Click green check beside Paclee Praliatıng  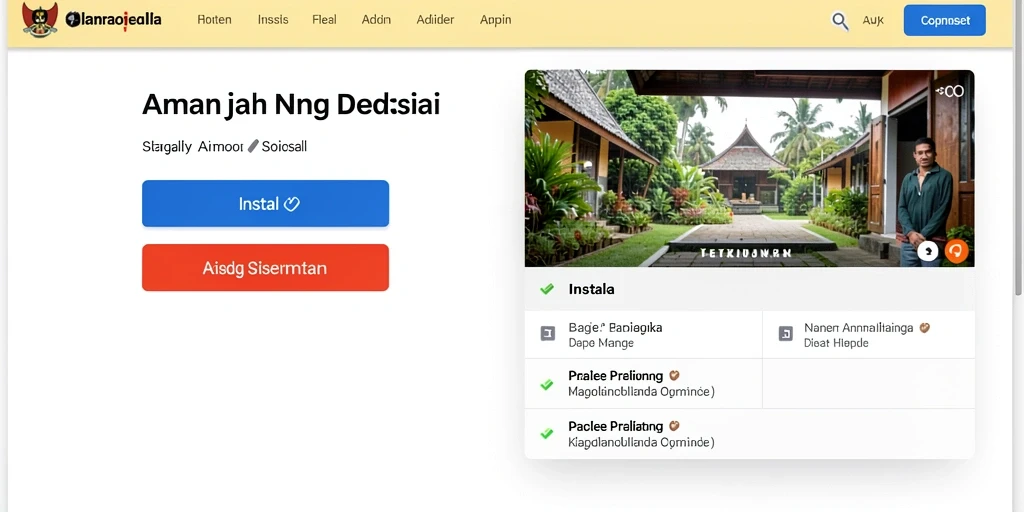tap(547, 433)
